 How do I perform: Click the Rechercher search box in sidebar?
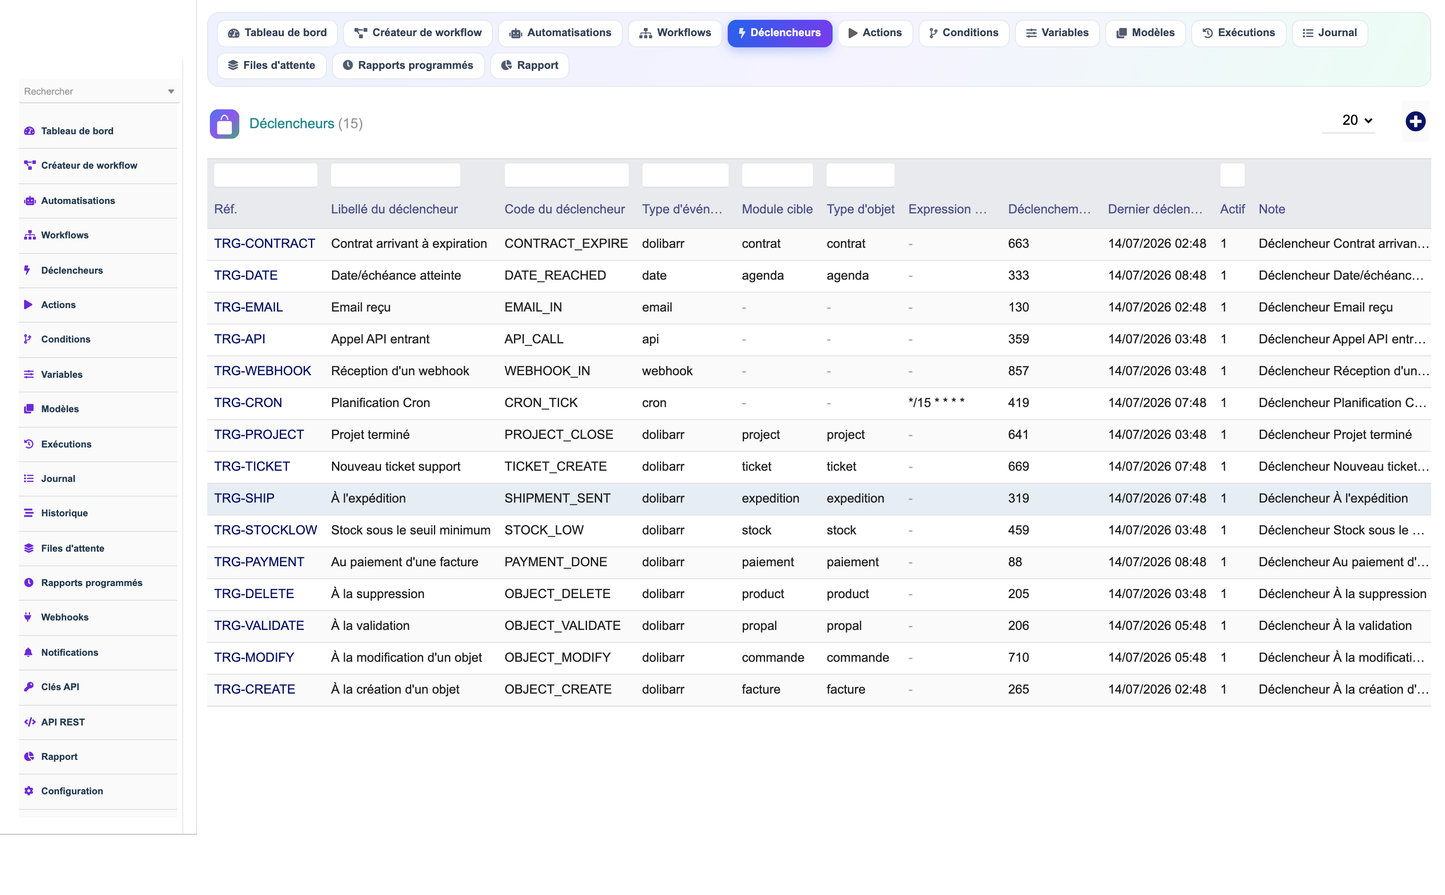[98, 92]
